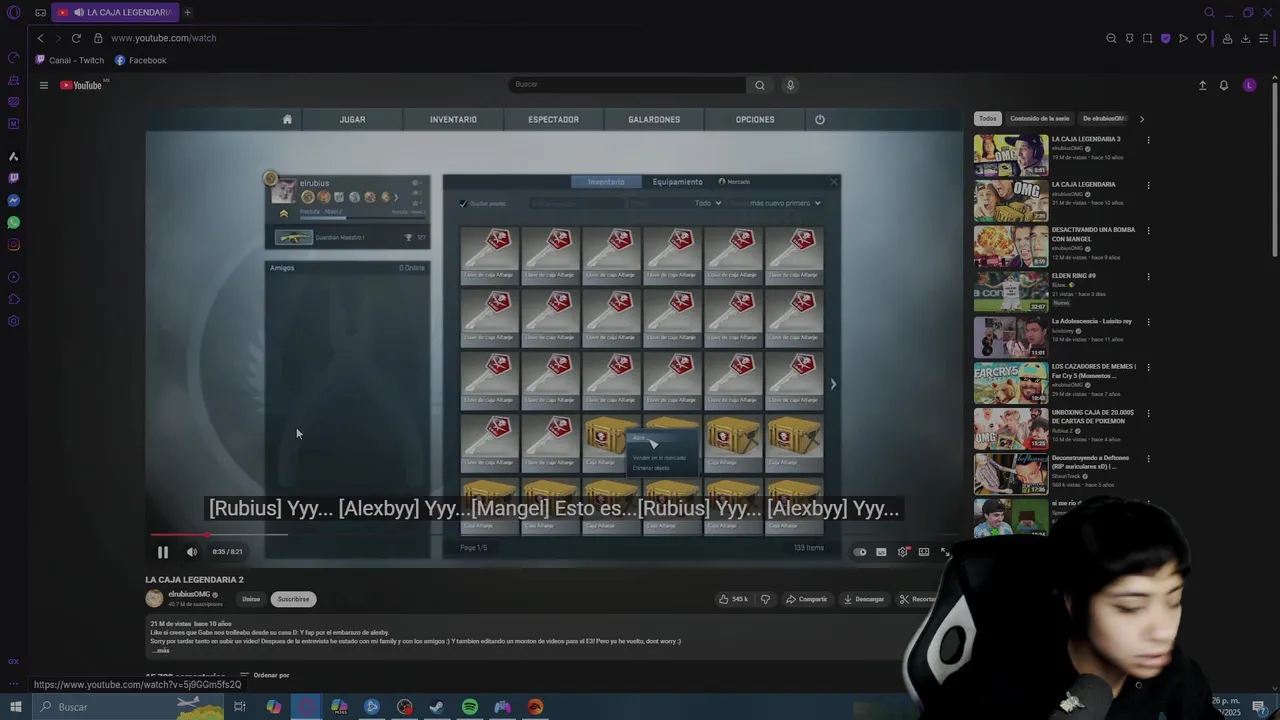Open Twitch in the Opera sidebar
1280x720 pixels.
coord(13,178)
